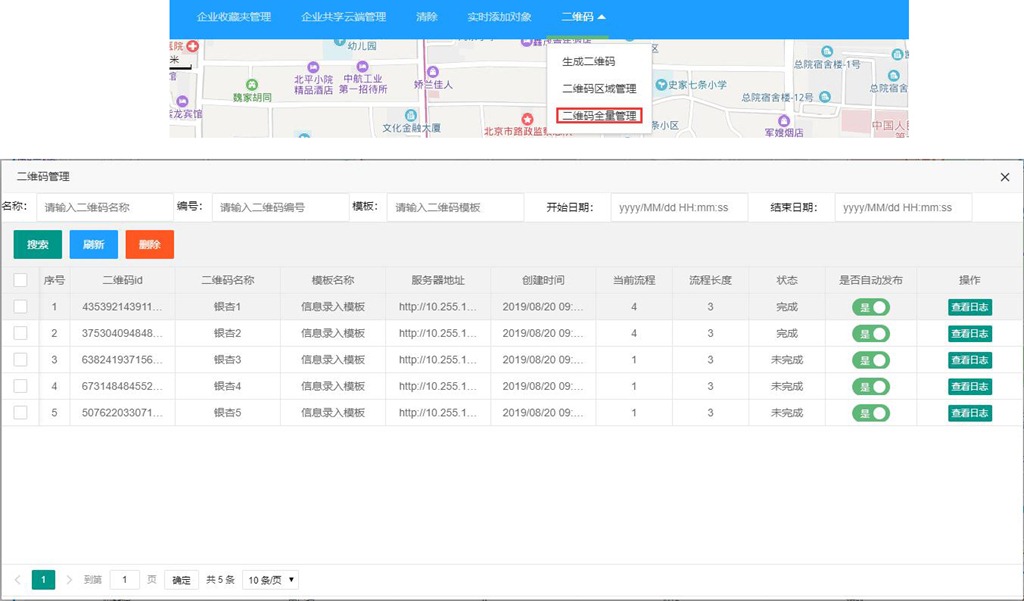Image resolution: width=1024 pixels, height=601 pixels.
Task: Click the orange 删除 button
Action: coord(150,245)
